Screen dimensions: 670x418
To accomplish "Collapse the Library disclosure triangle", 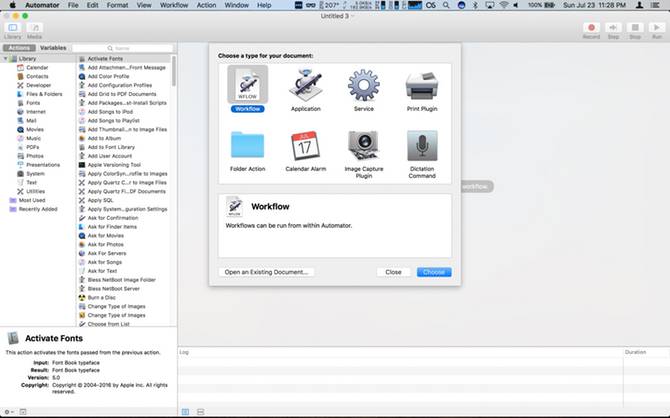I will 6,59.
